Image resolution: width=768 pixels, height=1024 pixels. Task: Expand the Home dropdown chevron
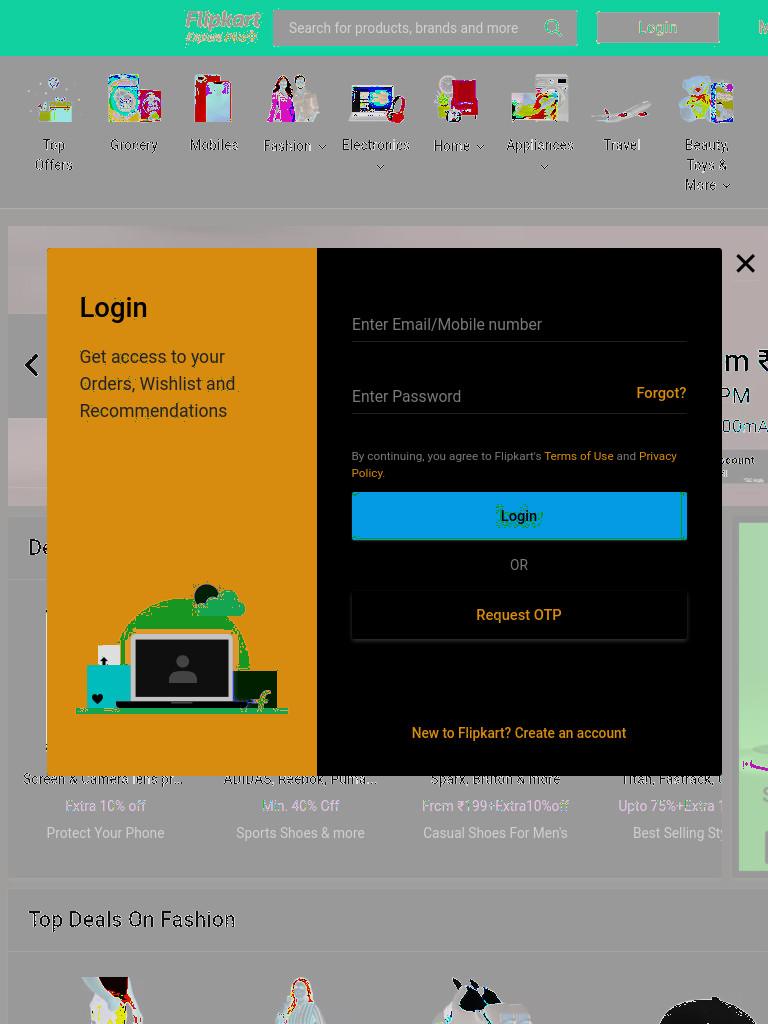[480, 147]
